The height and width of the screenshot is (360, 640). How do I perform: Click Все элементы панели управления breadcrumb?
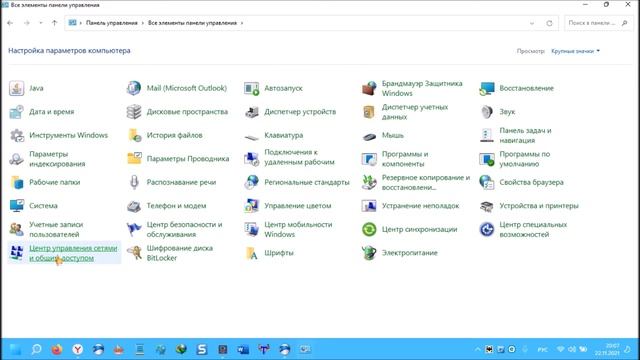point(192,23)
